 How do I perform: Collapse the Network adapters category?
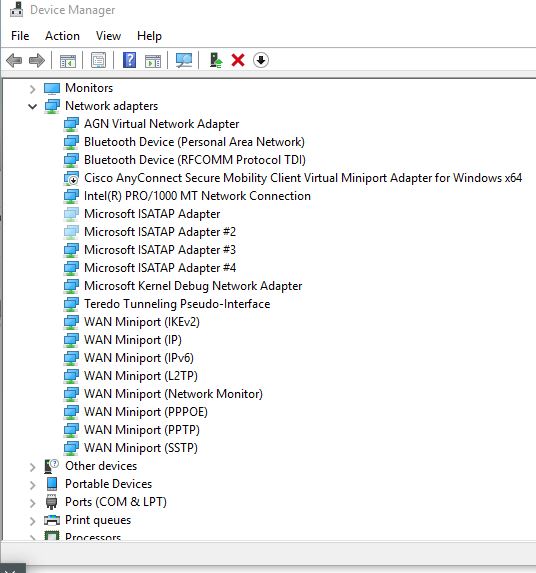pyautogui.click(x=33, y=106)
